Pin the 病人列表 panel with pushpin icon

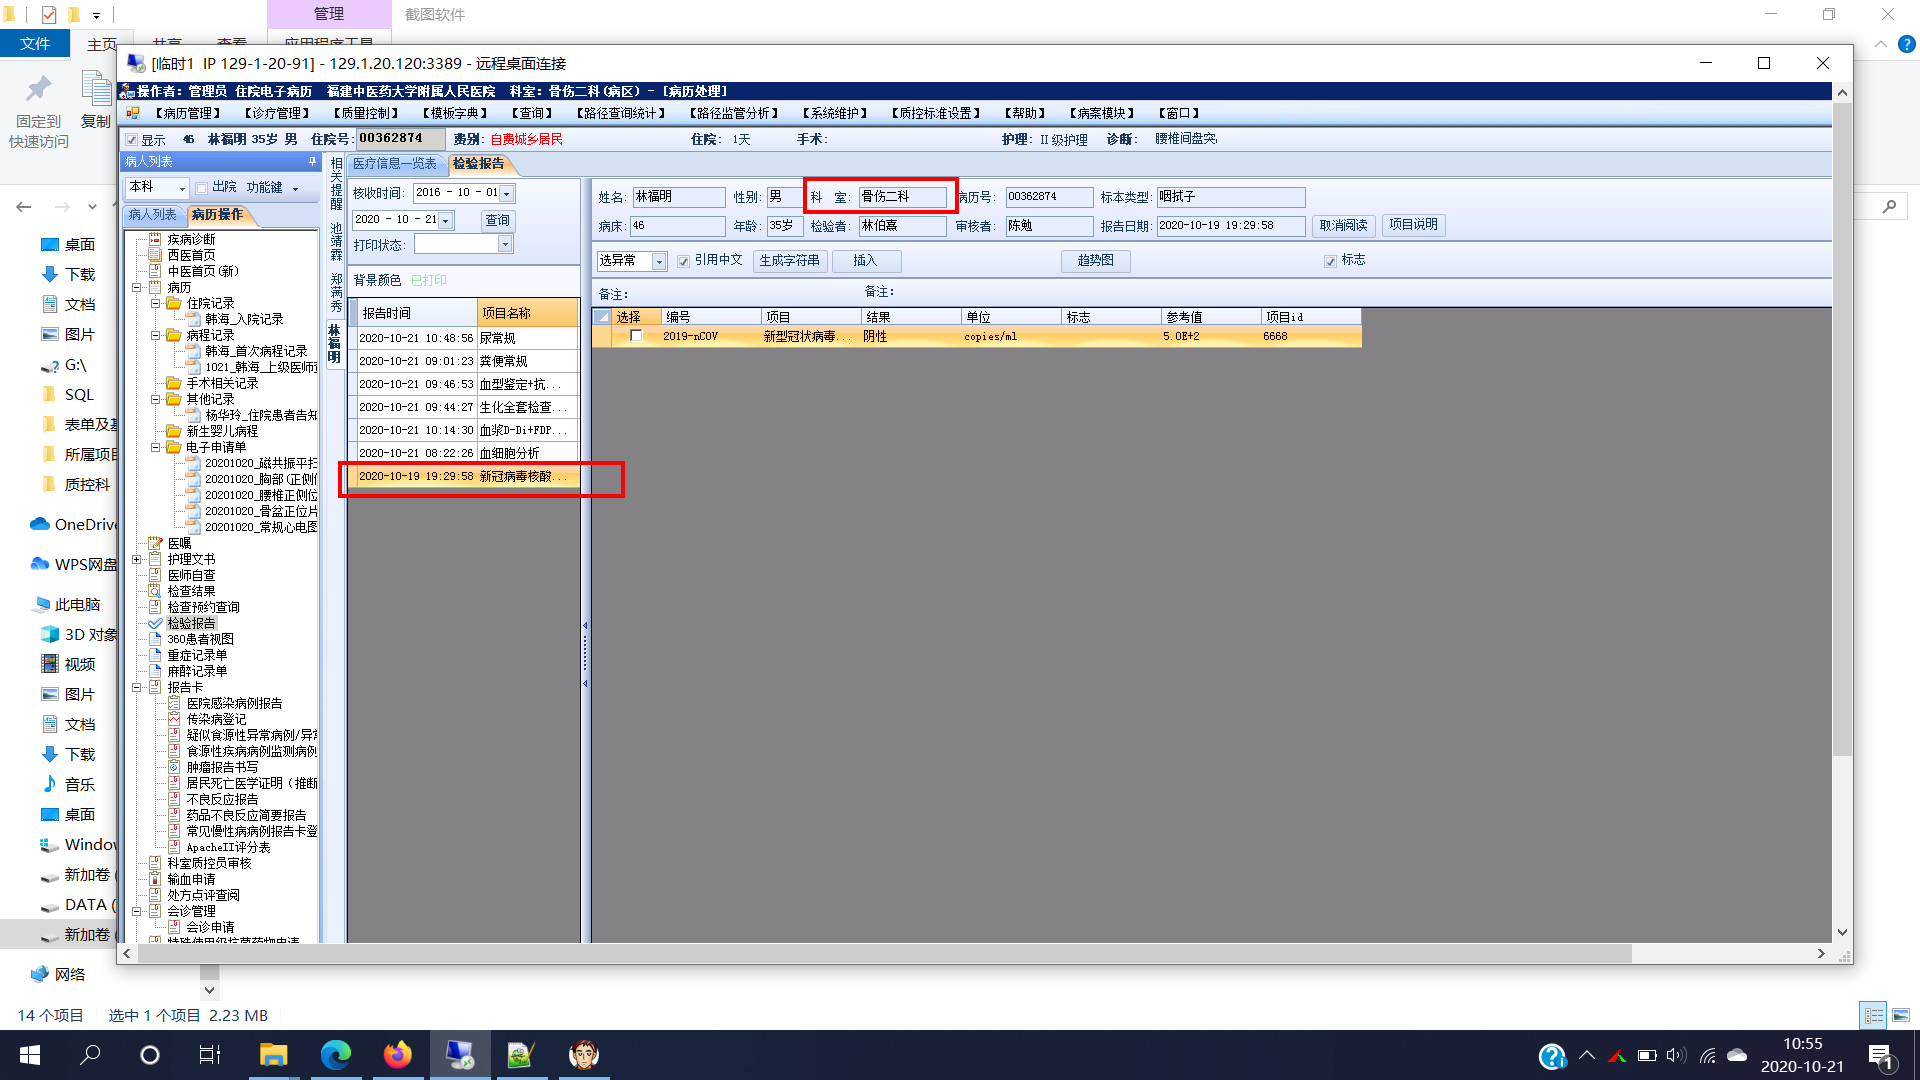pos(312,161)
